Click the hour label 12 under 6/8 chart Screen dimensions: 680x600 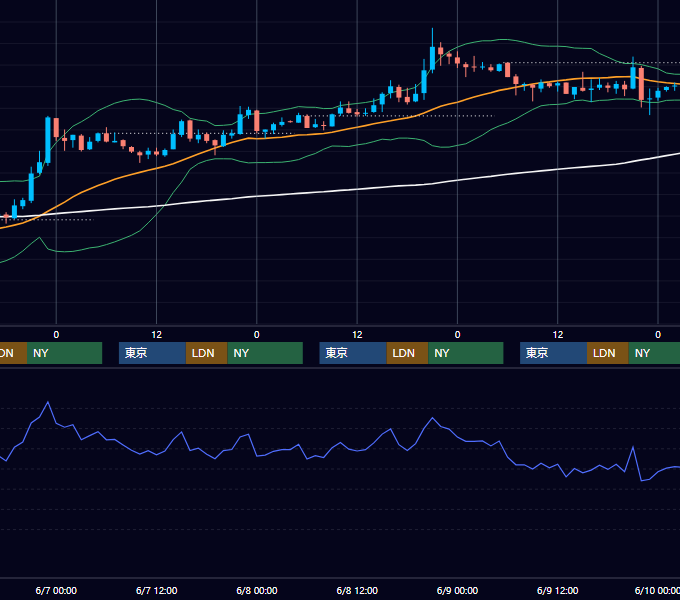point(357,335)
